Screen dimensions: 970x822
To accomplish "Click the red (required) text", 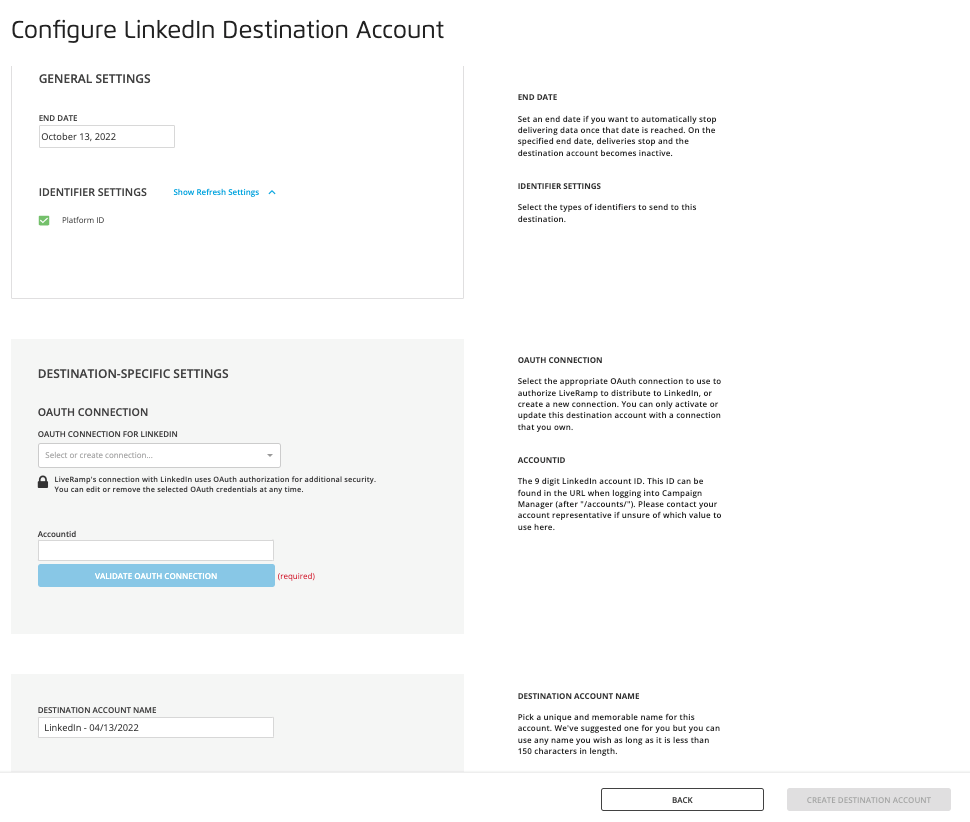I will click(296, 576).
